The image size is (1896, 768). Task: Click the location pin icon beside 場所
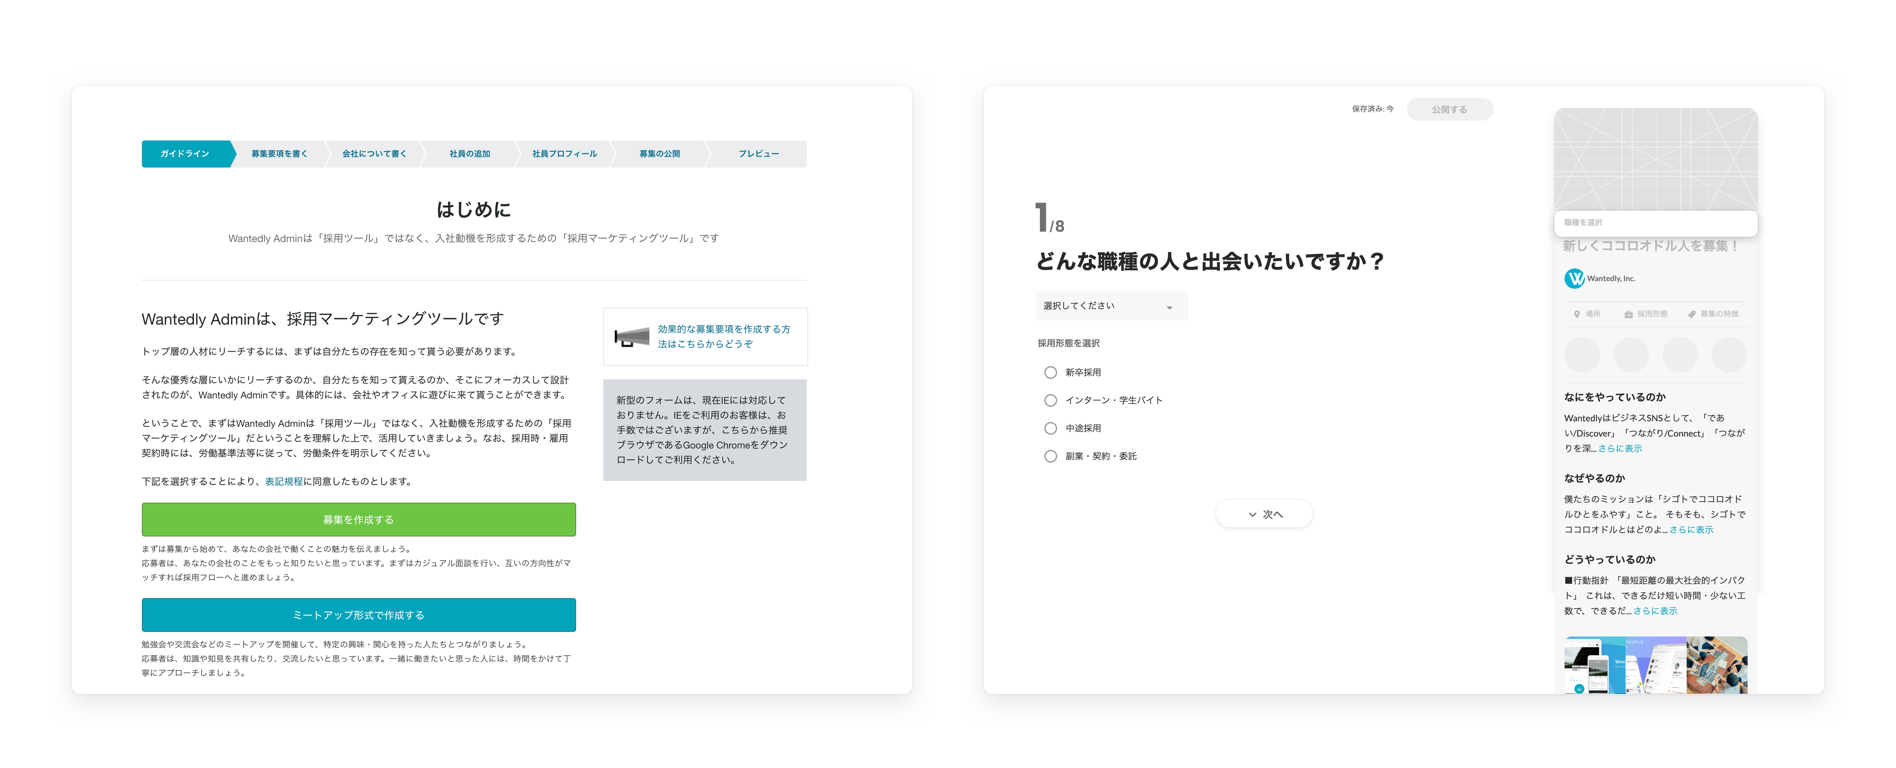tap(1577, 314)
